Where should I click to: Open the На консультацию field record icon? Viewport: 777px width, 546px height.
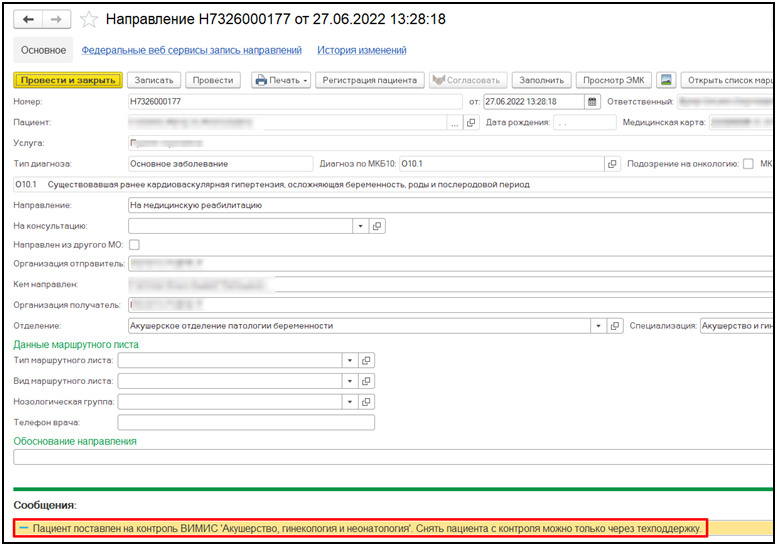[x=377, y=226]
